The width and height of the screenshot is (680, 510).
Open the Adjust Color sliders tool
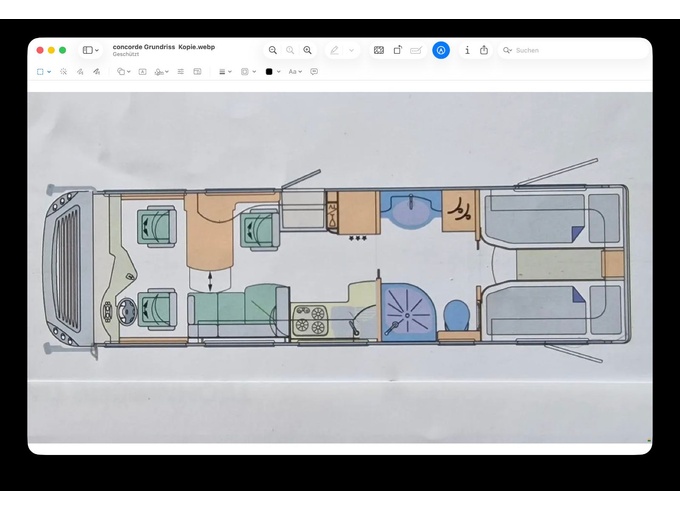click(181, 72)
